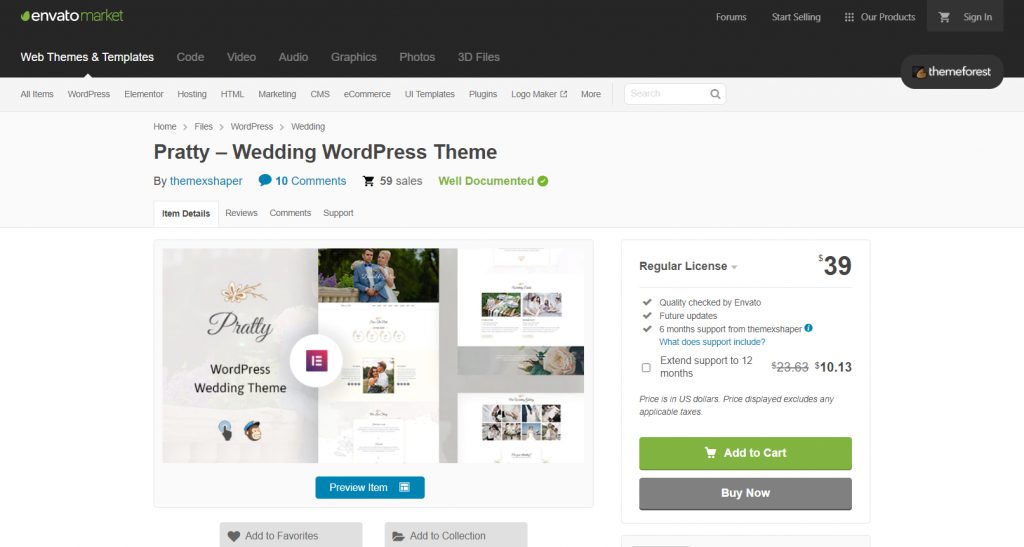
Task: Click the heart icon on Add to Favorites
Action: point(234,536)
